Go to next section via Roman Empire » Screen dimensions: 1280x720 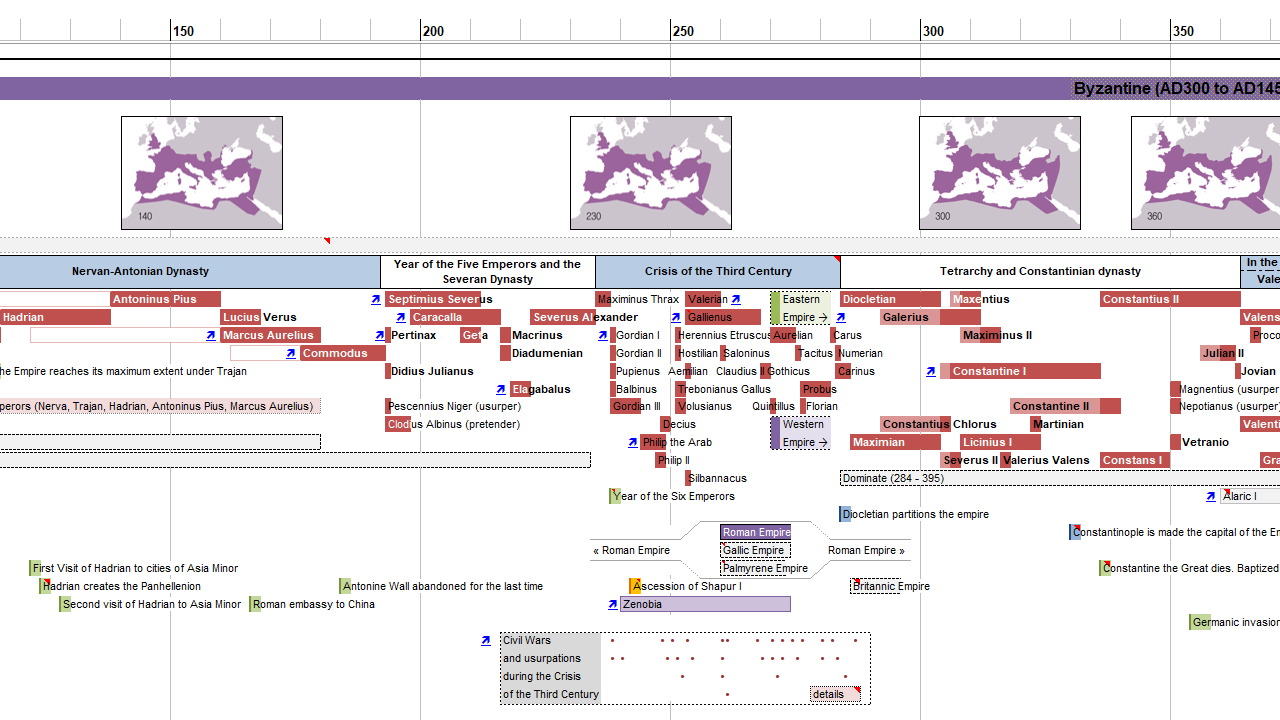(x=866, y=550)
